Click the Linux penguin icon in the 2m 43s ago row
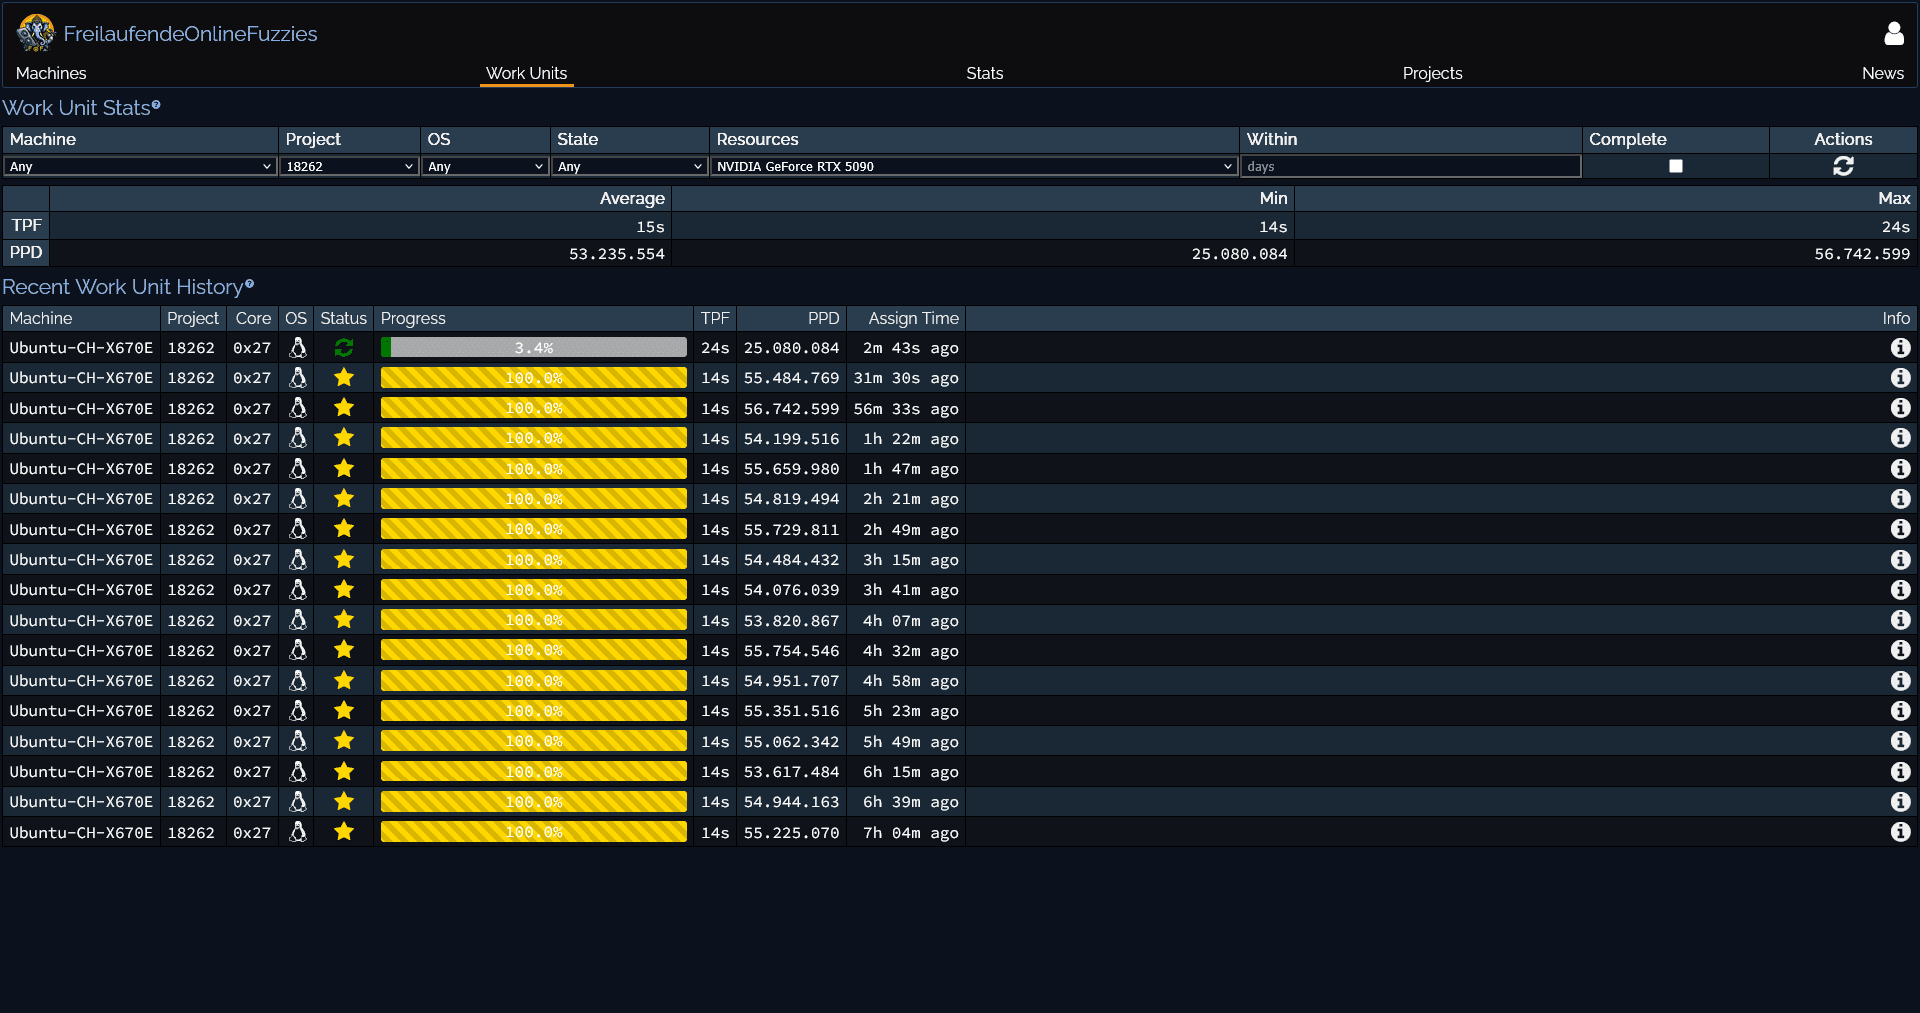Viewport: 1920px width, 1013px height. 297,348
